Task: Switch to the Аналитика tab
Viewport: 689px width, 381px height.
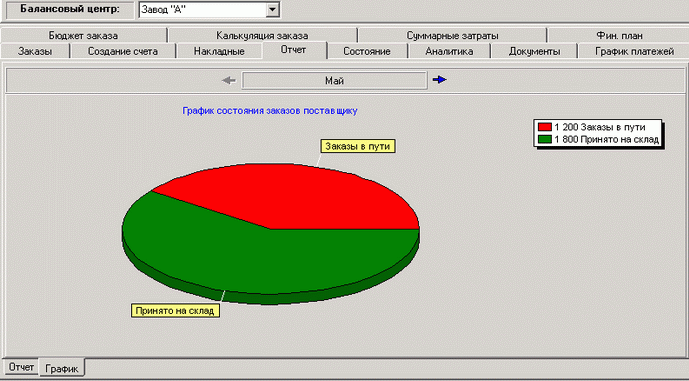Action: click(449, 51)
